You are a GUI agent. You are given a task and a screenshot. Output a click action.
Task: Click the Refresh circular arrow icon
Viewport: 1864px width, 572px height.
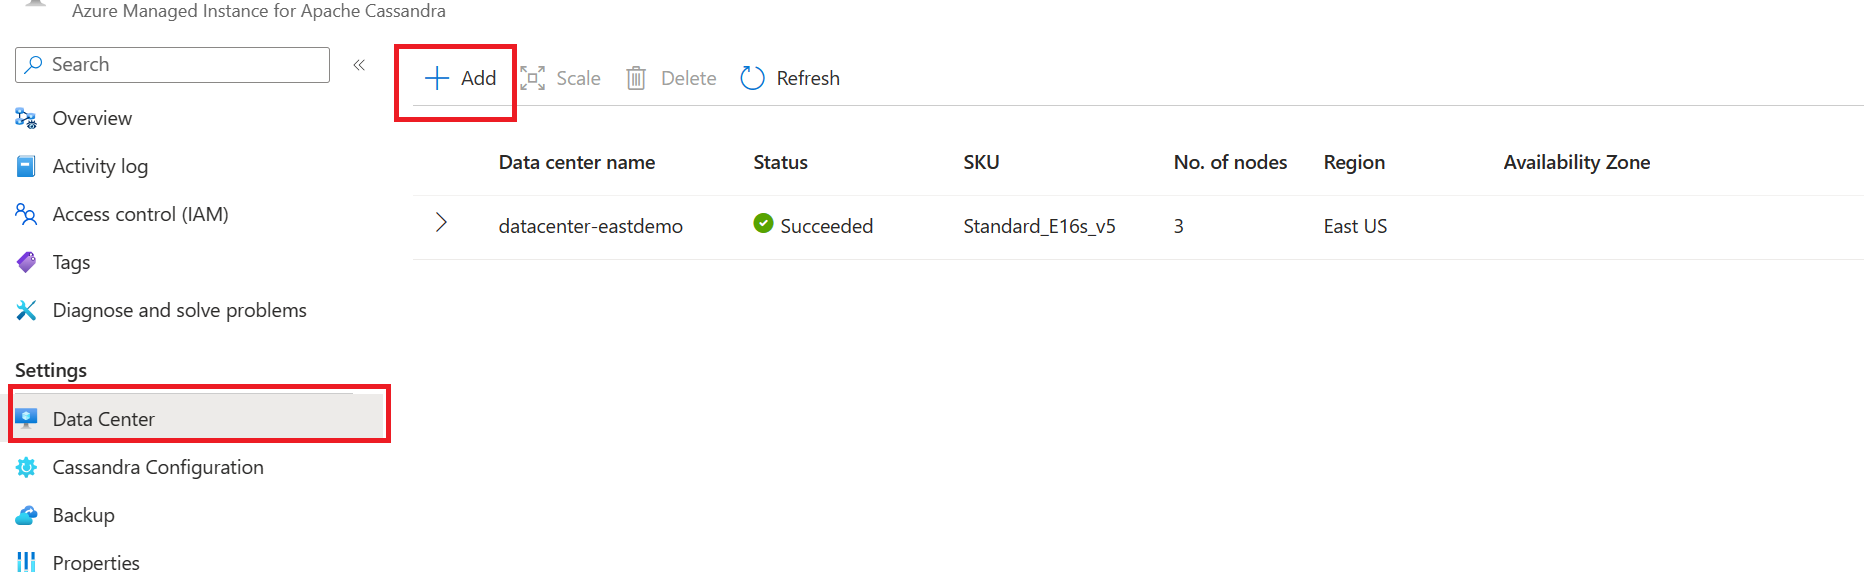pyautogui.click(x=752, y=78)
